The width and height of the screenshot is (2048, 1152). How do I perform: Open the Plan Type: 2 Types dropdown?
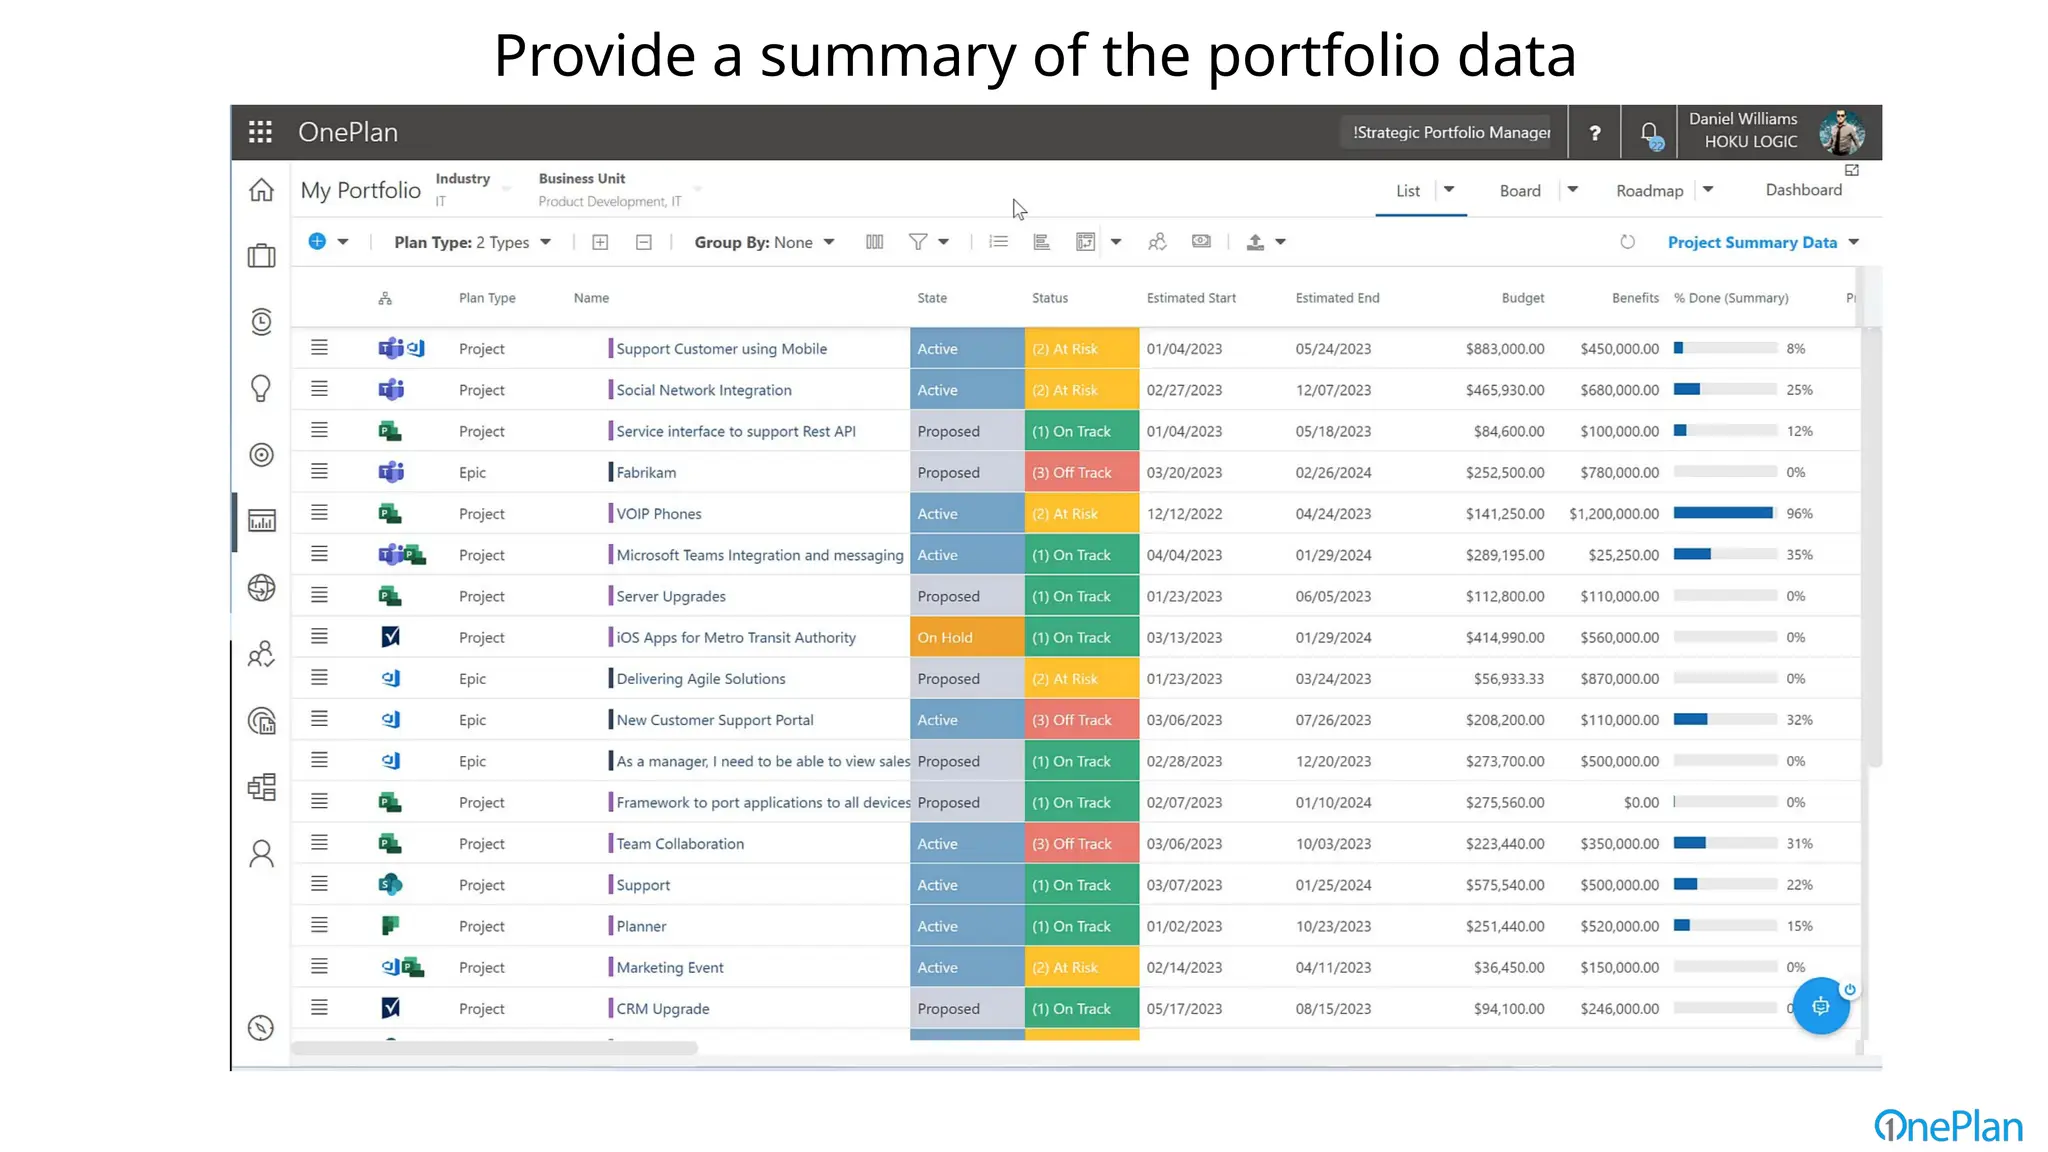tap(472, 242)
